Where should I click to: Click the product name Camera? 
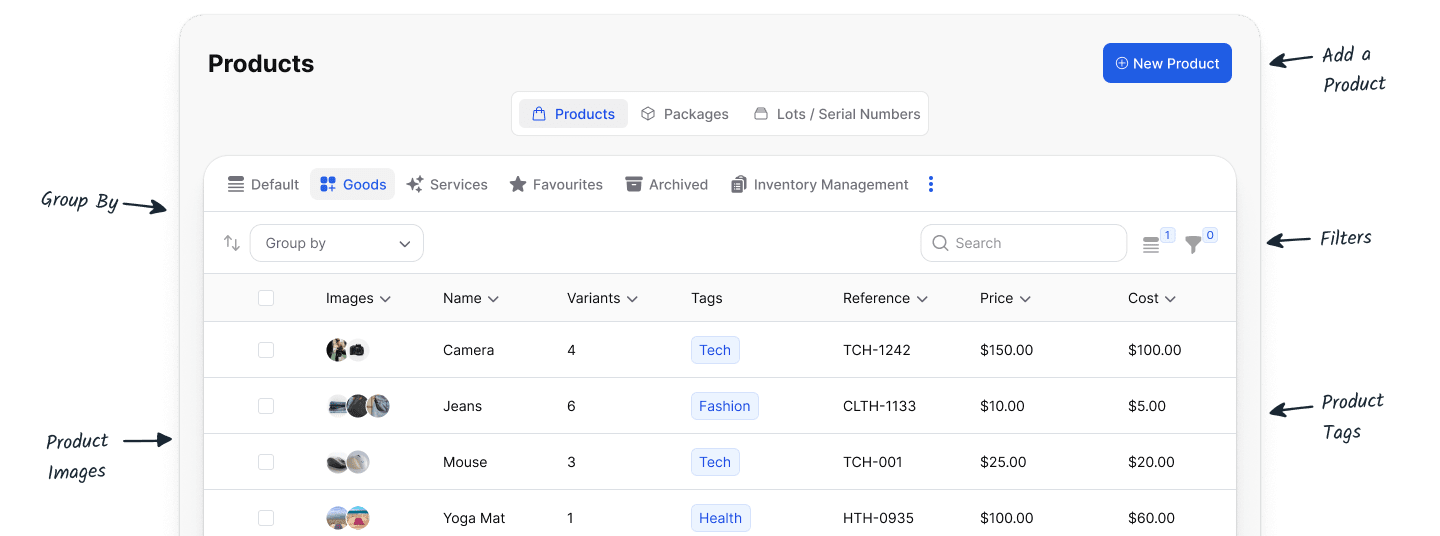pos(469,350)
